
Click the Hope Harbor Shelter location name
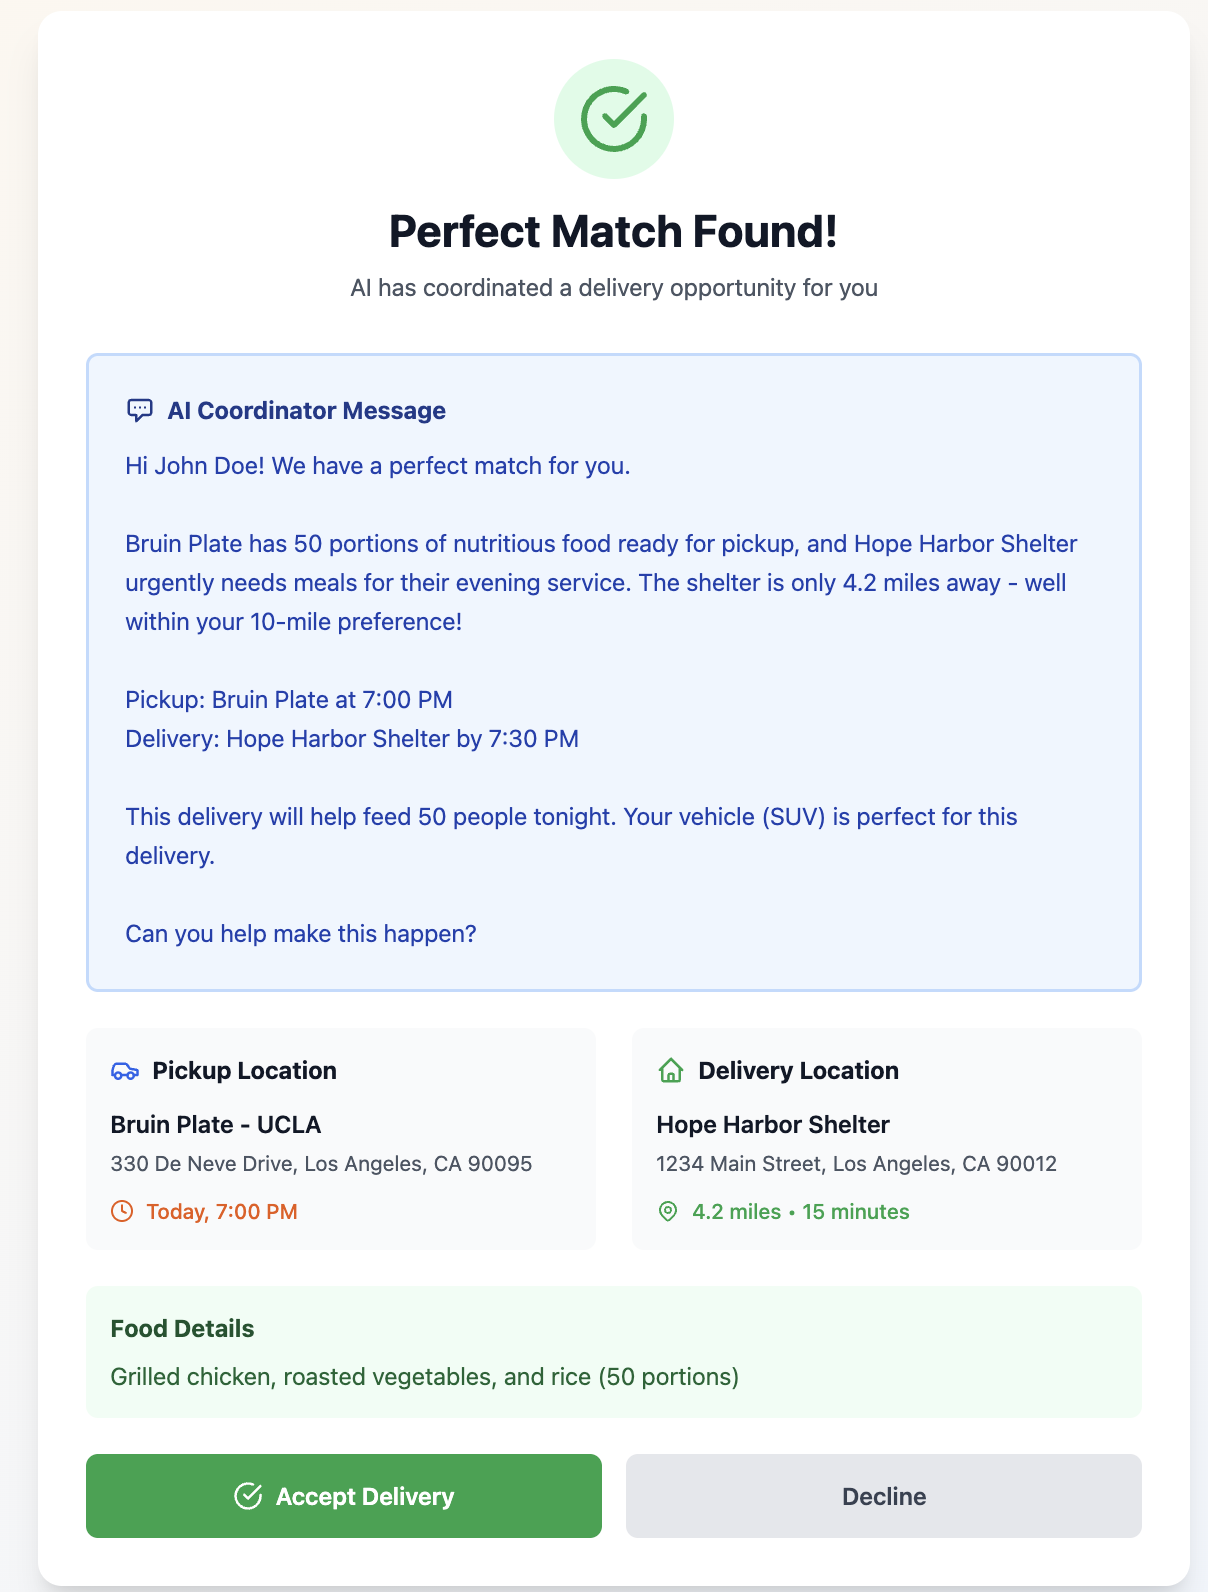tap(773, 1125)
